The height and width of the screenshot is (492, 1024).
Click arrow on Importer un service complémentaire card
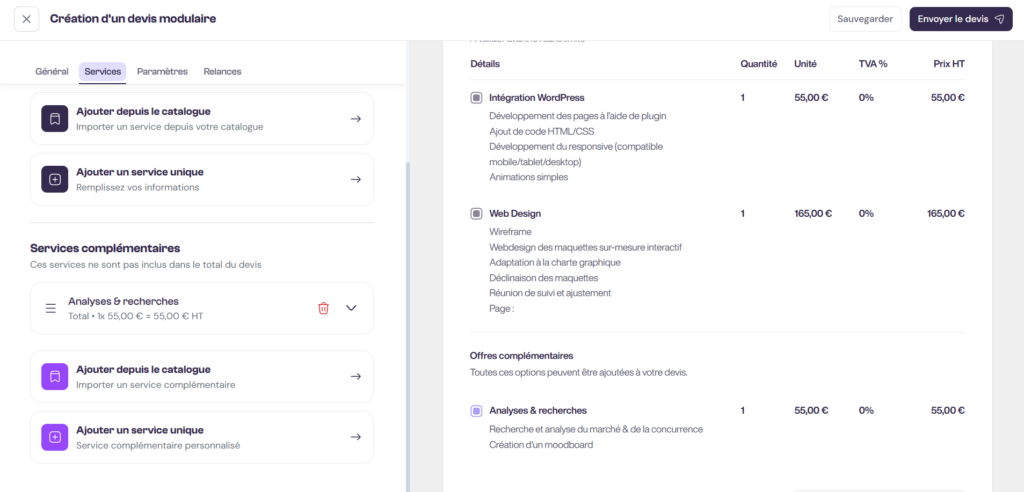click(355, 377)
